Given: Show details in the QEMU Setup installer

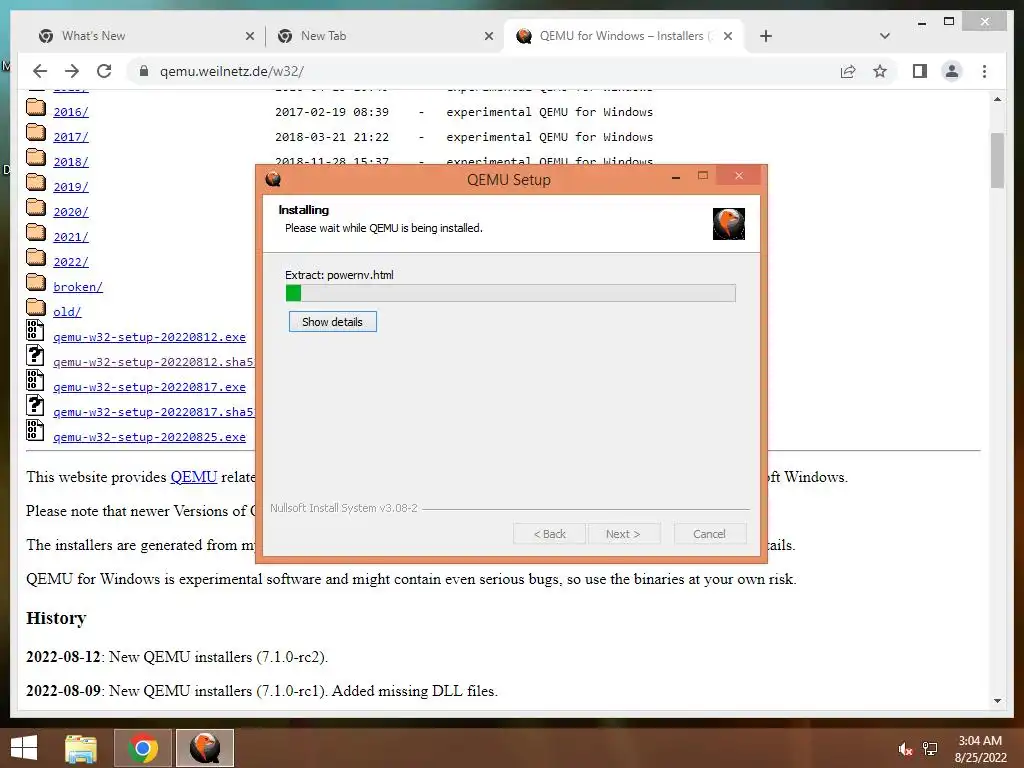Looking at the screenshot, I should tap(332, 322).
